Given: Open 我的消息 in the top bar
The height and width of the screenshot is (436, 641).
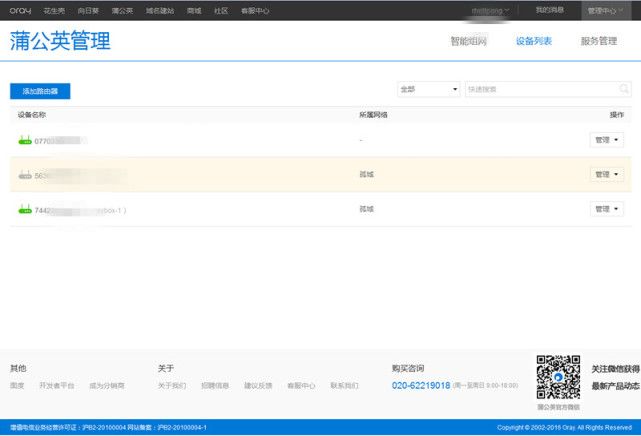Looking at the screenshot, I should coord(549,10).
